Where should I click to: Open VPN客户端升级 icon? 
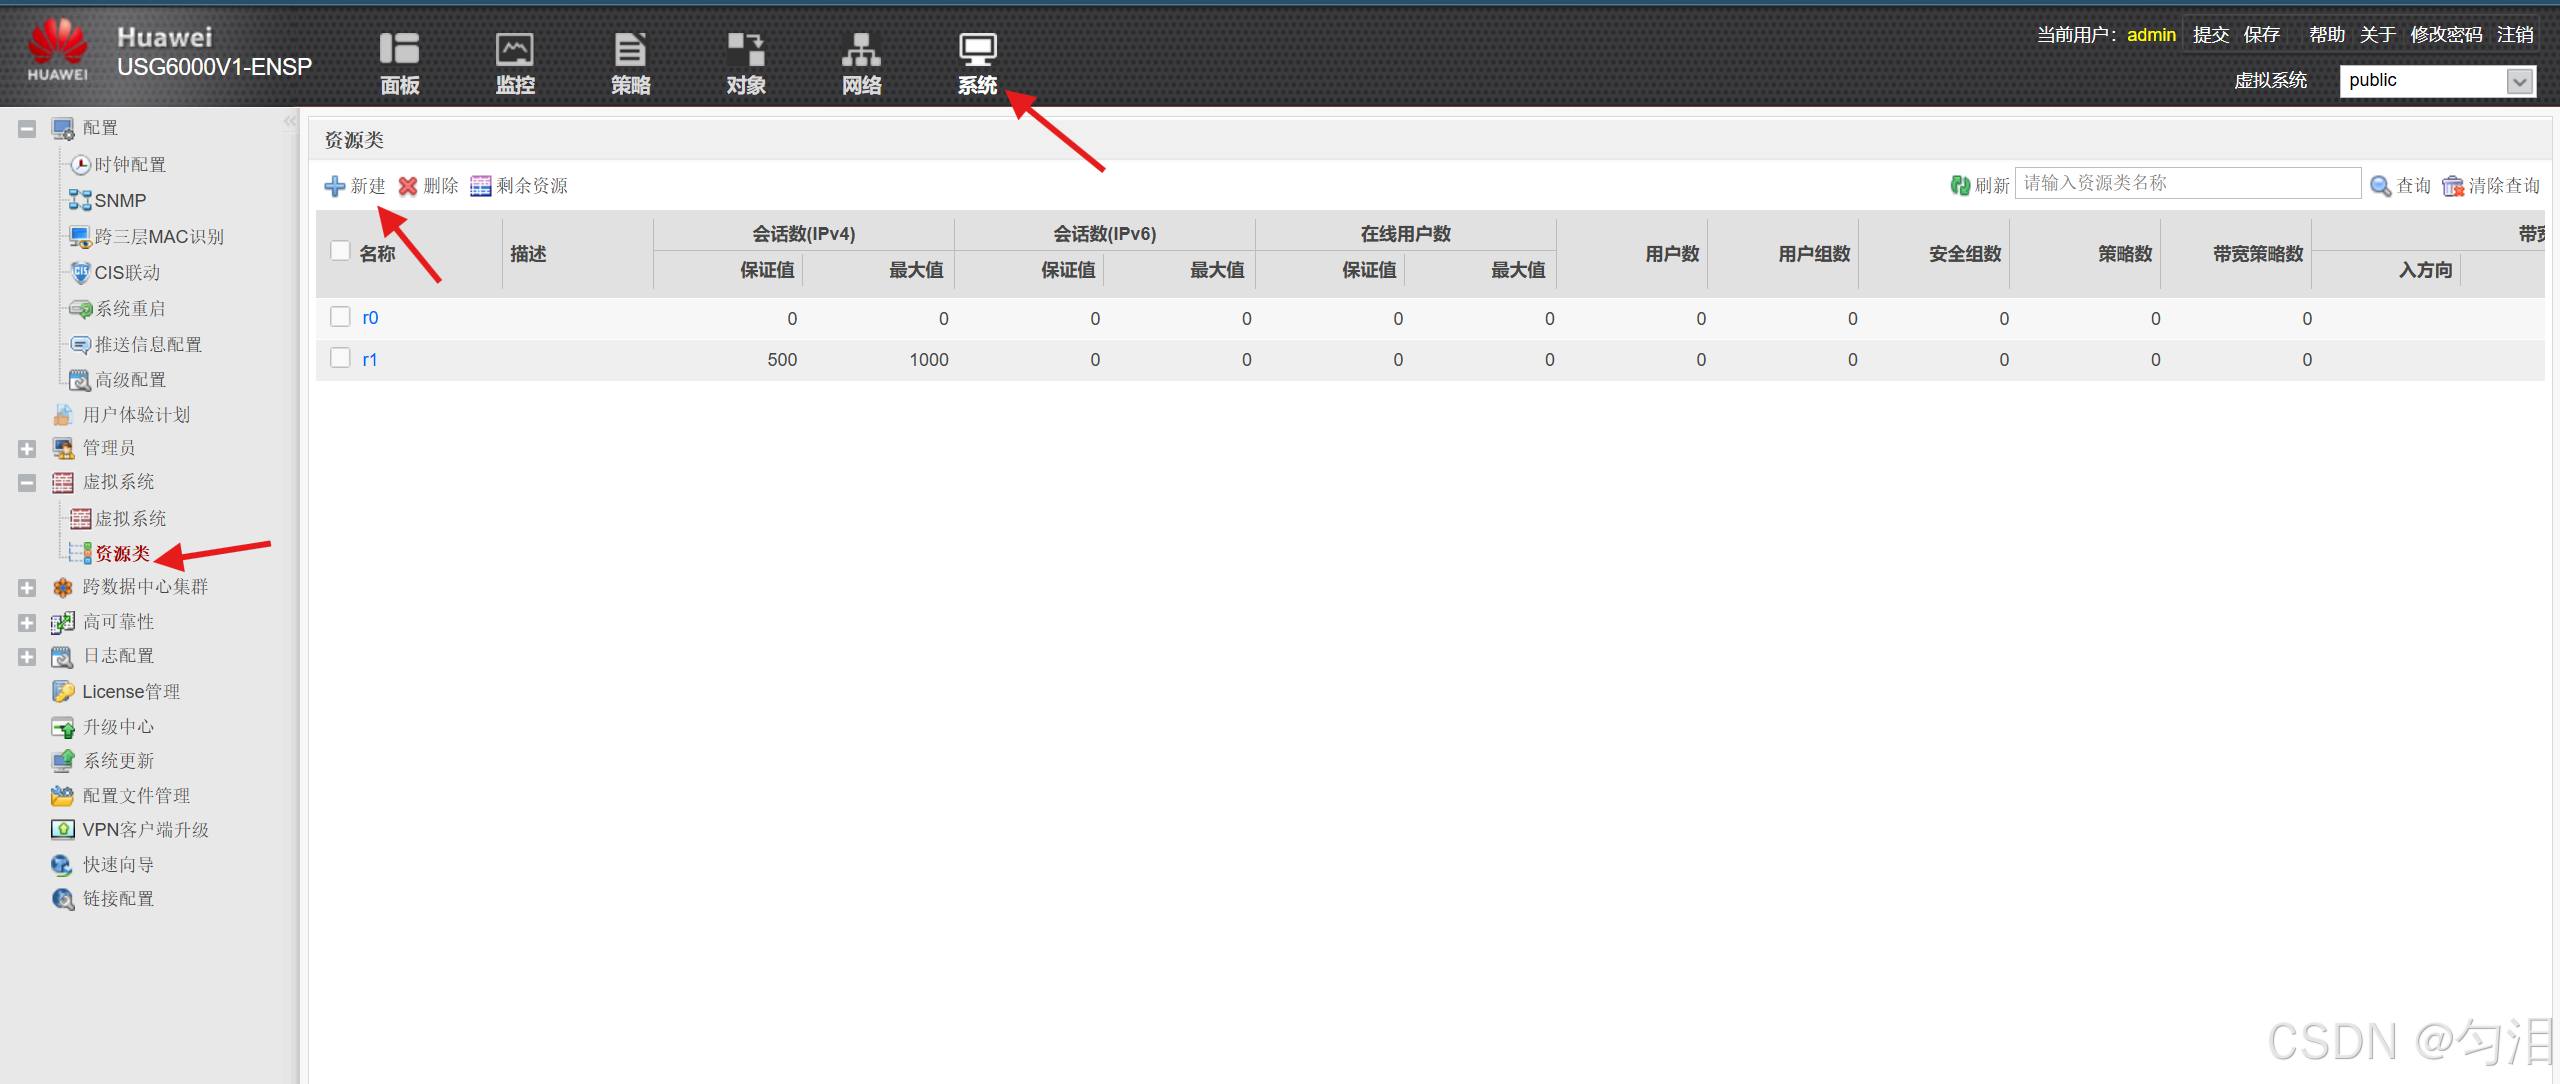[x=63, y=830]
